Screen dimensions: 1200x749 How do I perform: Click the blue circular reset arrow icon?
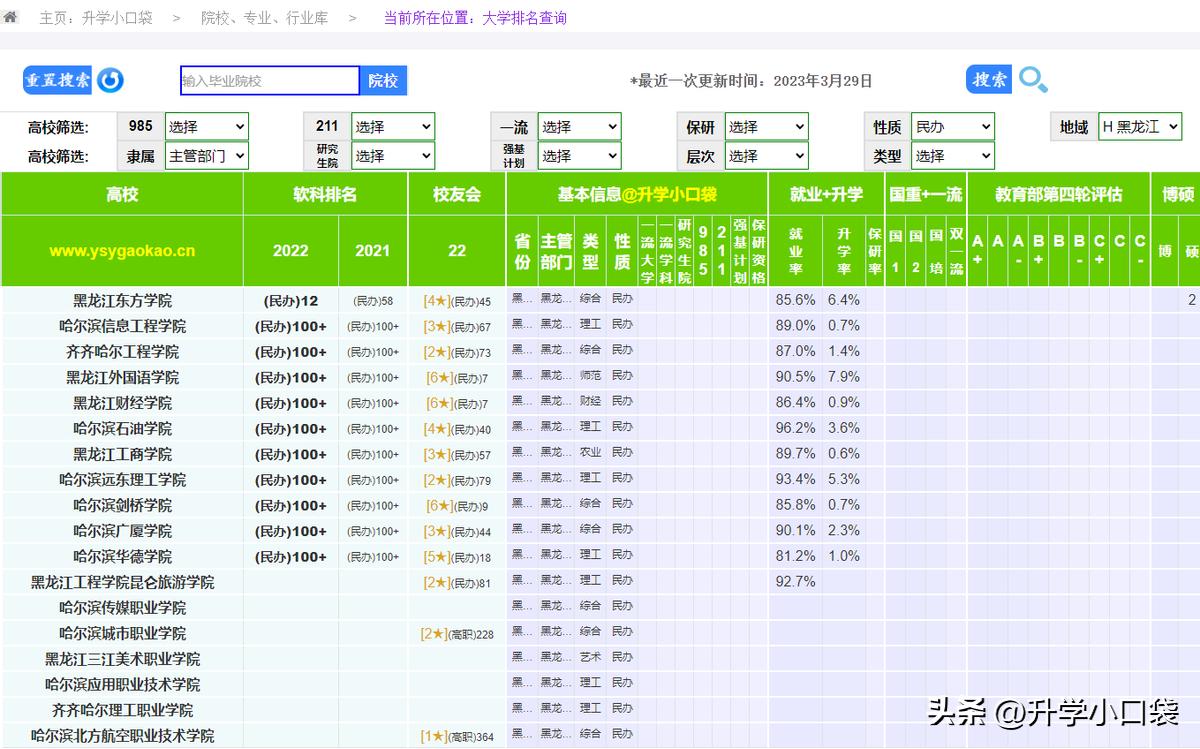108,80
